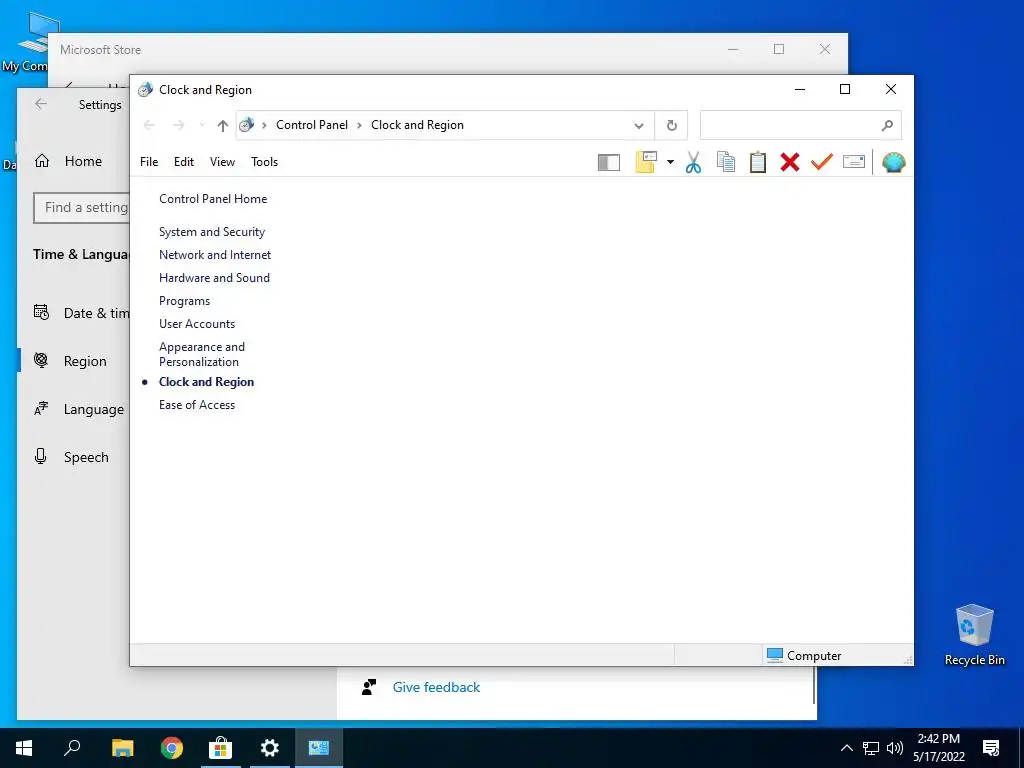
Task: Go back in Clock and Region window
Action: click(149, 125)
